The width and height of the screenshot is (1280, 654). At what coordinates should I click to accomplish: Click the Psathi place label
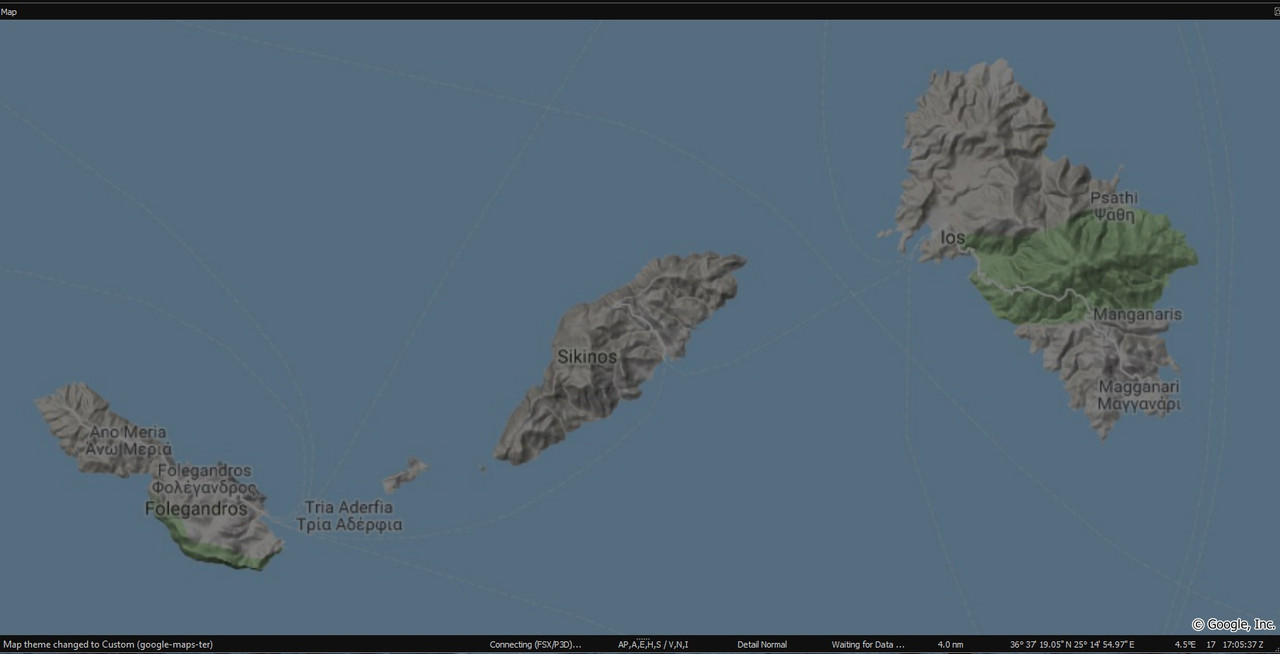coord(1114,206)
